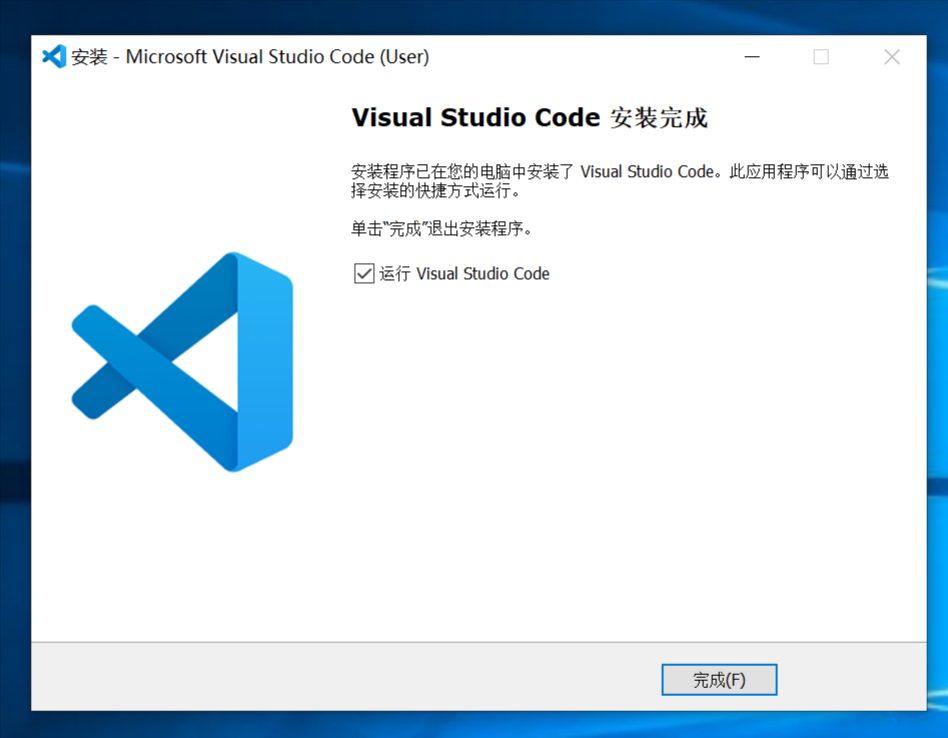The height and width of the screenshot is (738, 948).
Task: Click the large Visual Studio Code logo
Action: pos(182,362)
